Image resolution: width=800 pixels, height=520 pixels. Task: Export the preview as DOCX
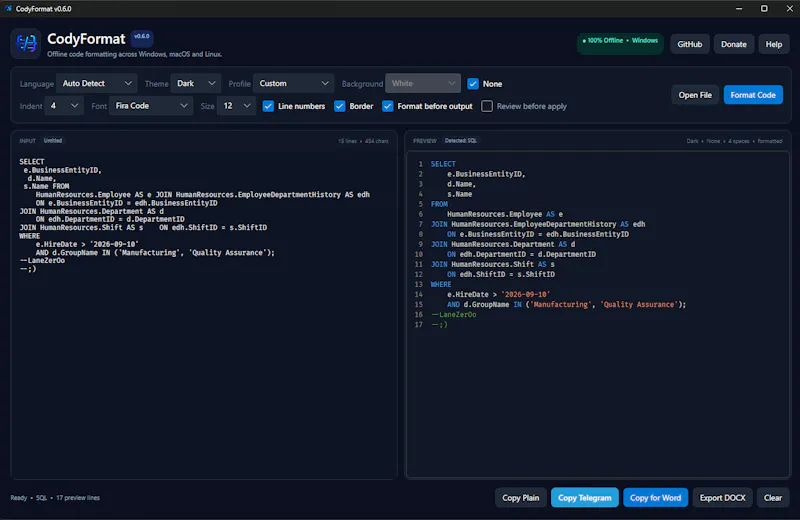[x=722, y=498]
